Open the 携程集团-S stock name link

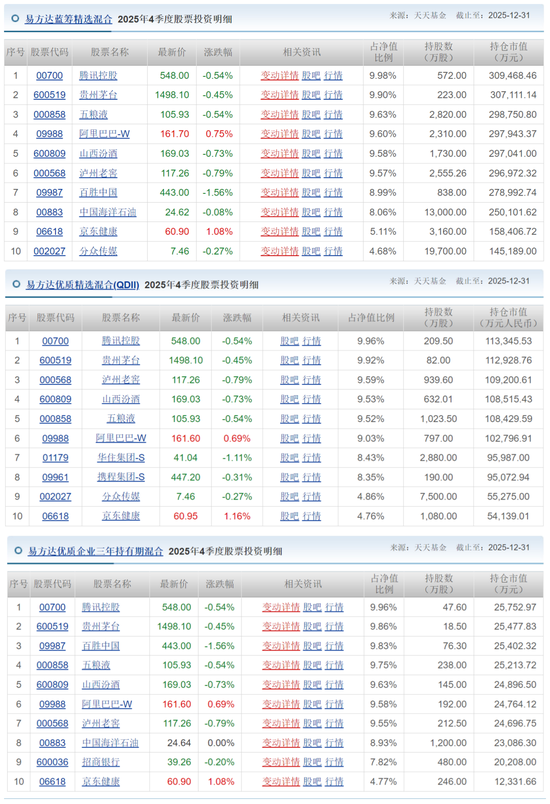pos(121,477)
